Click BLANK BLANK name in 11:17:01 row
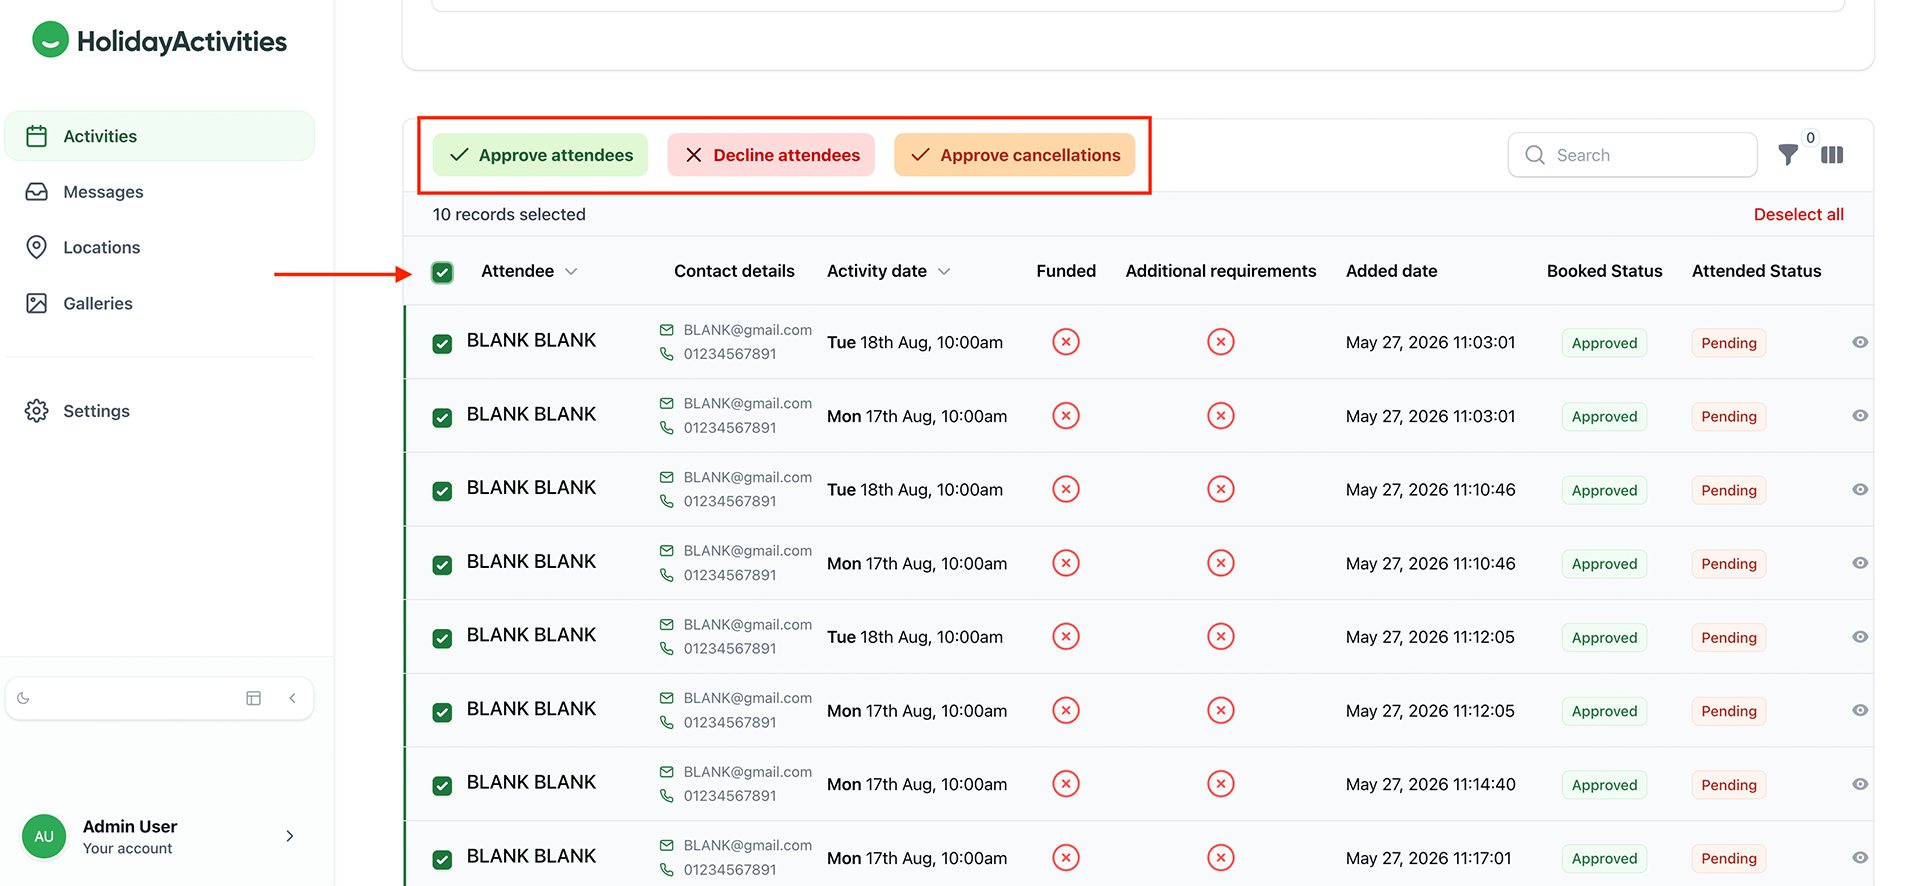1920x886 pixels. 531,856
